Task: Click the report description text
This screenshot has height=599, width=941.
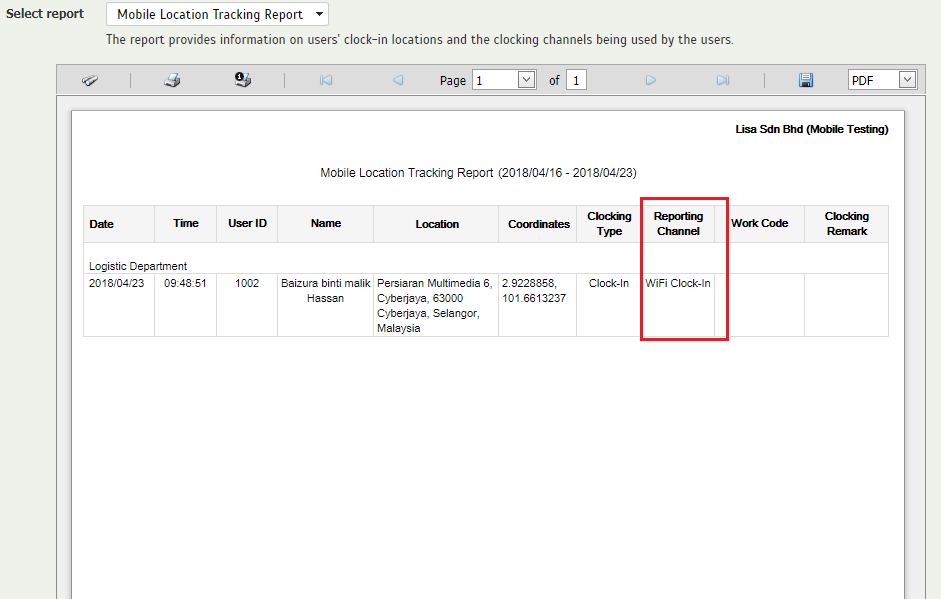Action: coord(419,40)
